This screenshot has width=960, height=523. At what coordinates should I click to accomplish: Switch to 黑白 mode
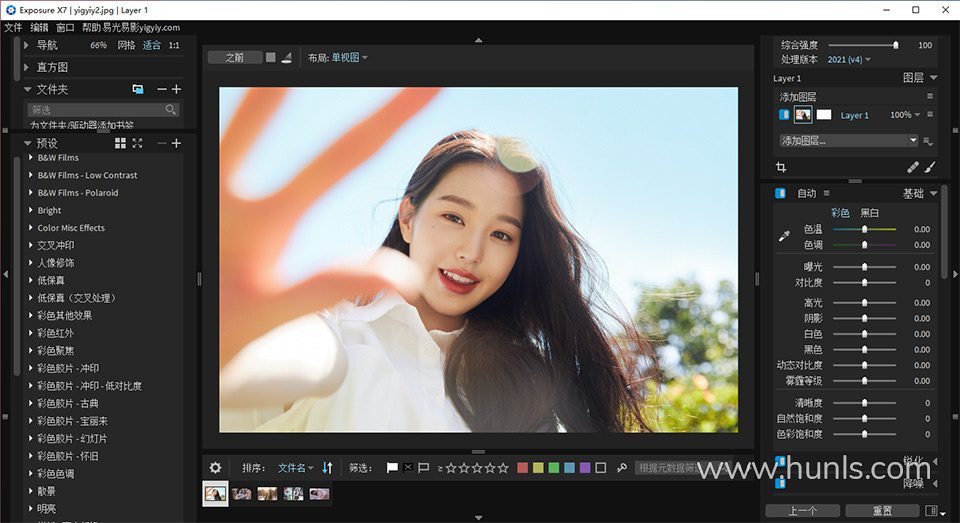(x=869, y=213)
